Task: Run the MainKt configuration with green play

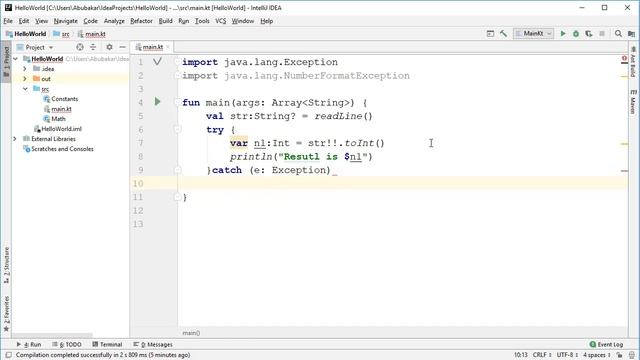Action: [563, 33]
